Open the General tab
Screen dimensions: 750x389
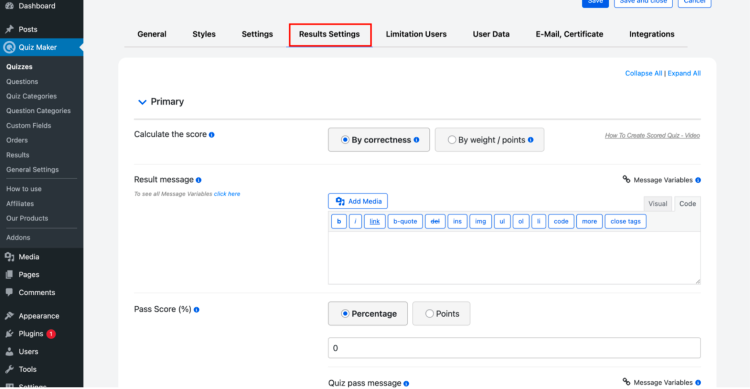(152, 34)
